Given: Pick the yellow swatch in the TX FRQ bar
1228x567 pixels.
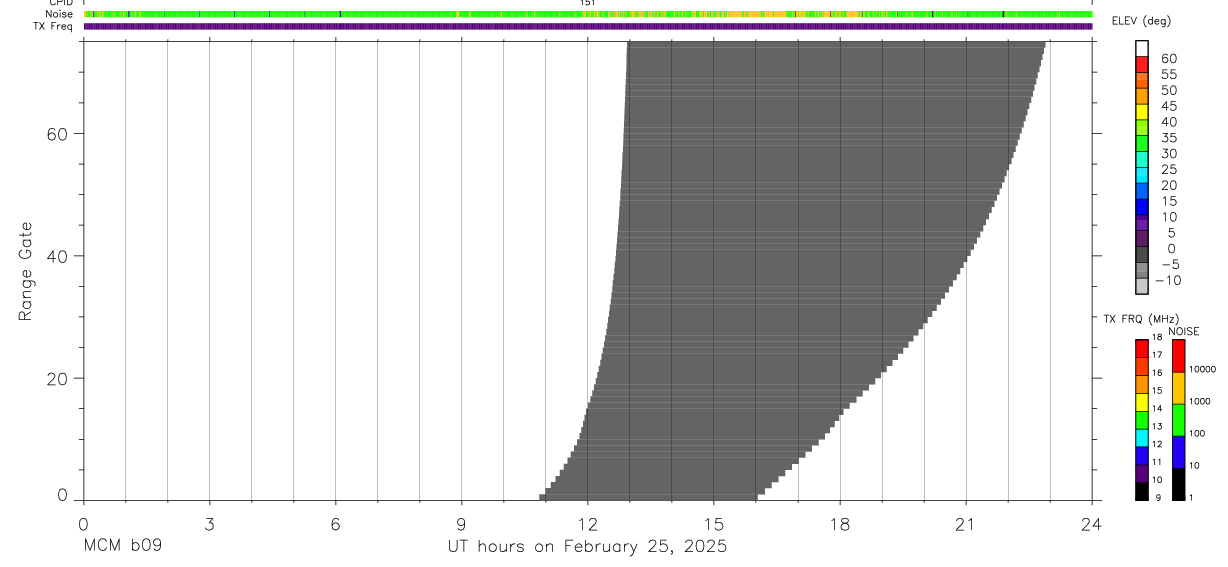Looking at the screenshot, I should (1141, 402).
